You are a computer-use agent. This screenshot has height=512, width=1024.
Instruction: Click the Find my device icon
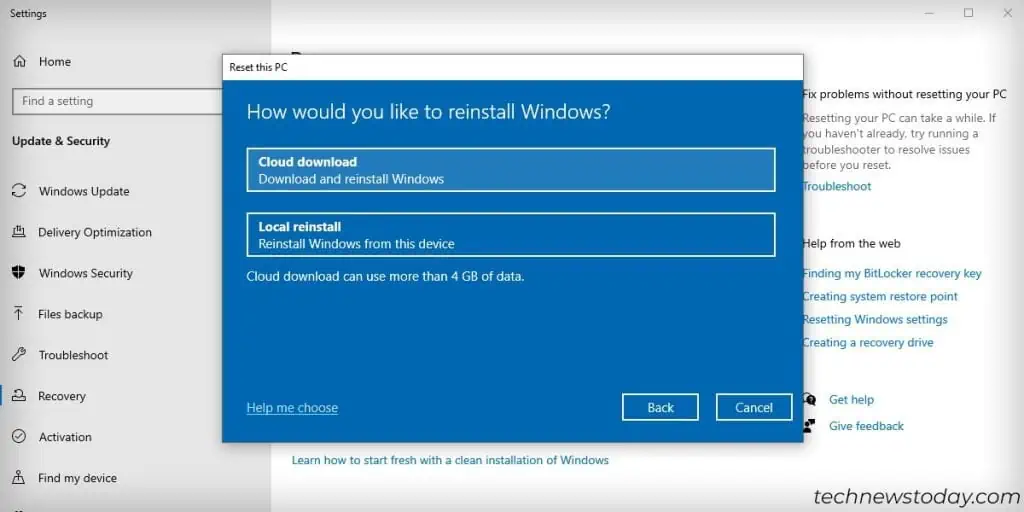tap(19, 477)
